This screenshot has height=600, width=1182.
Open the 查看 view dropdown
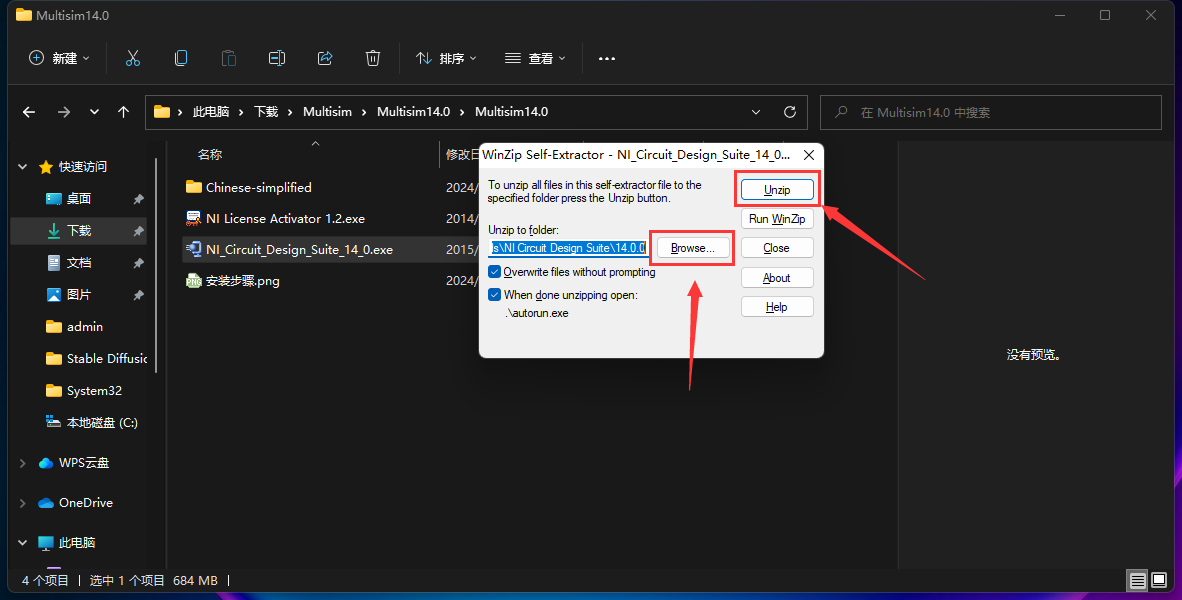535,58
